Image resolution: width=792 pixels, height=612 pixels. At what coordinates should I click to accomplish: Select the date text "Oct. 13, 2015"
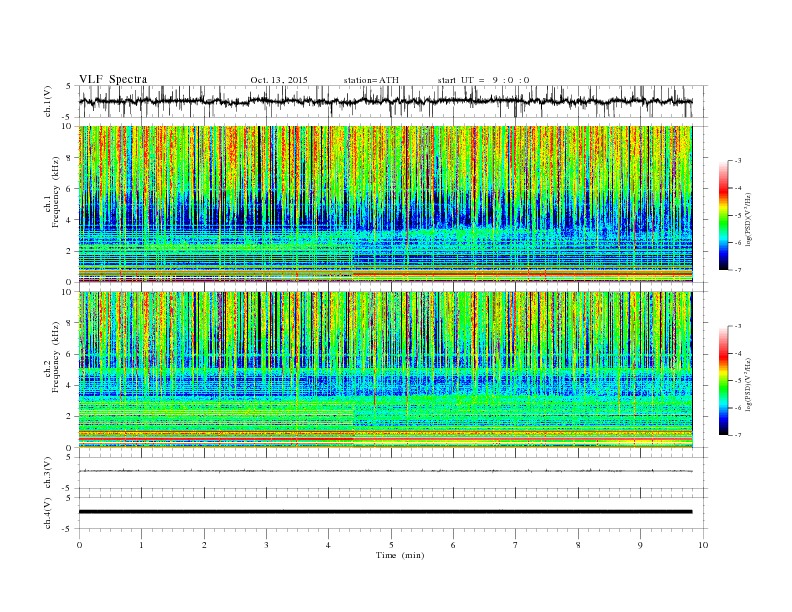279,80
